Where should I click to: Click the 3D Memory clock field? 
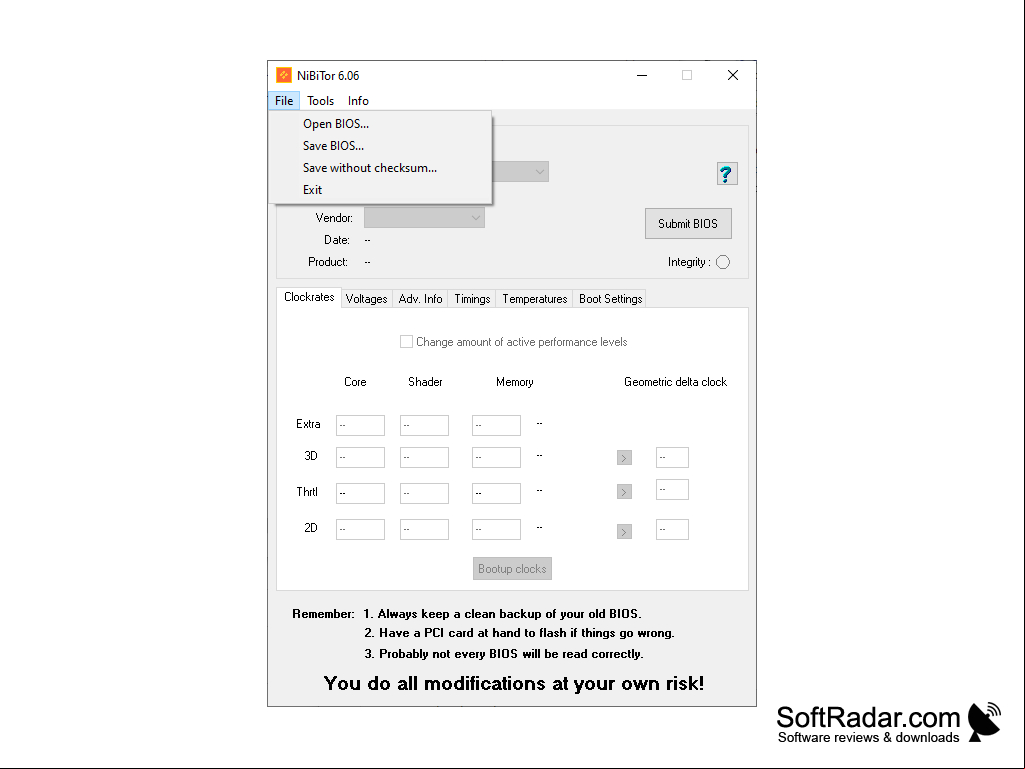[496, 457]
